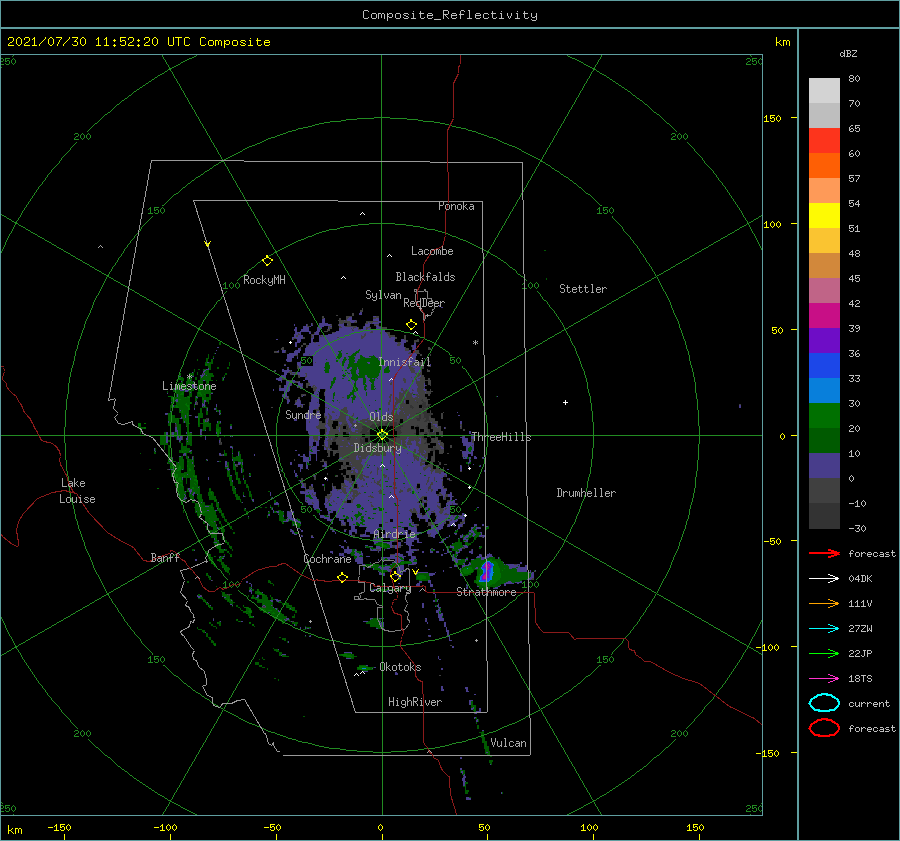Click the ThreeHills label

[501, 437]
